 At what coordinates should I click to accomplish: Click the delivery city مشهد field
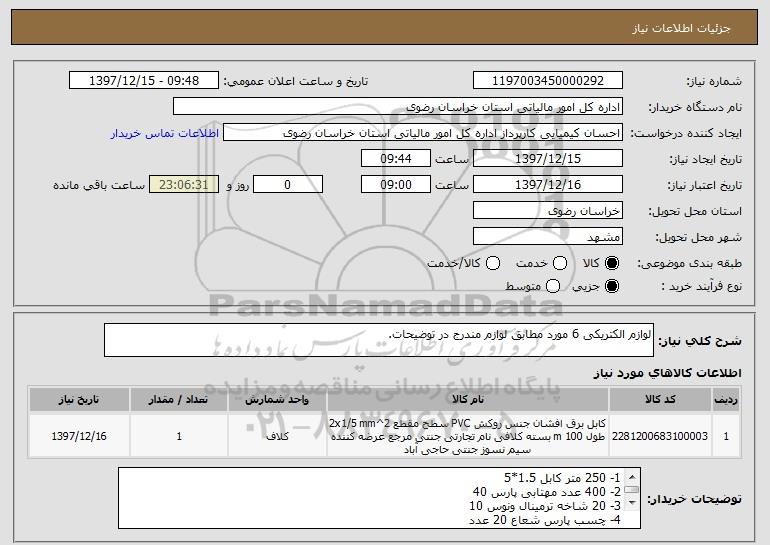[548, 237]
